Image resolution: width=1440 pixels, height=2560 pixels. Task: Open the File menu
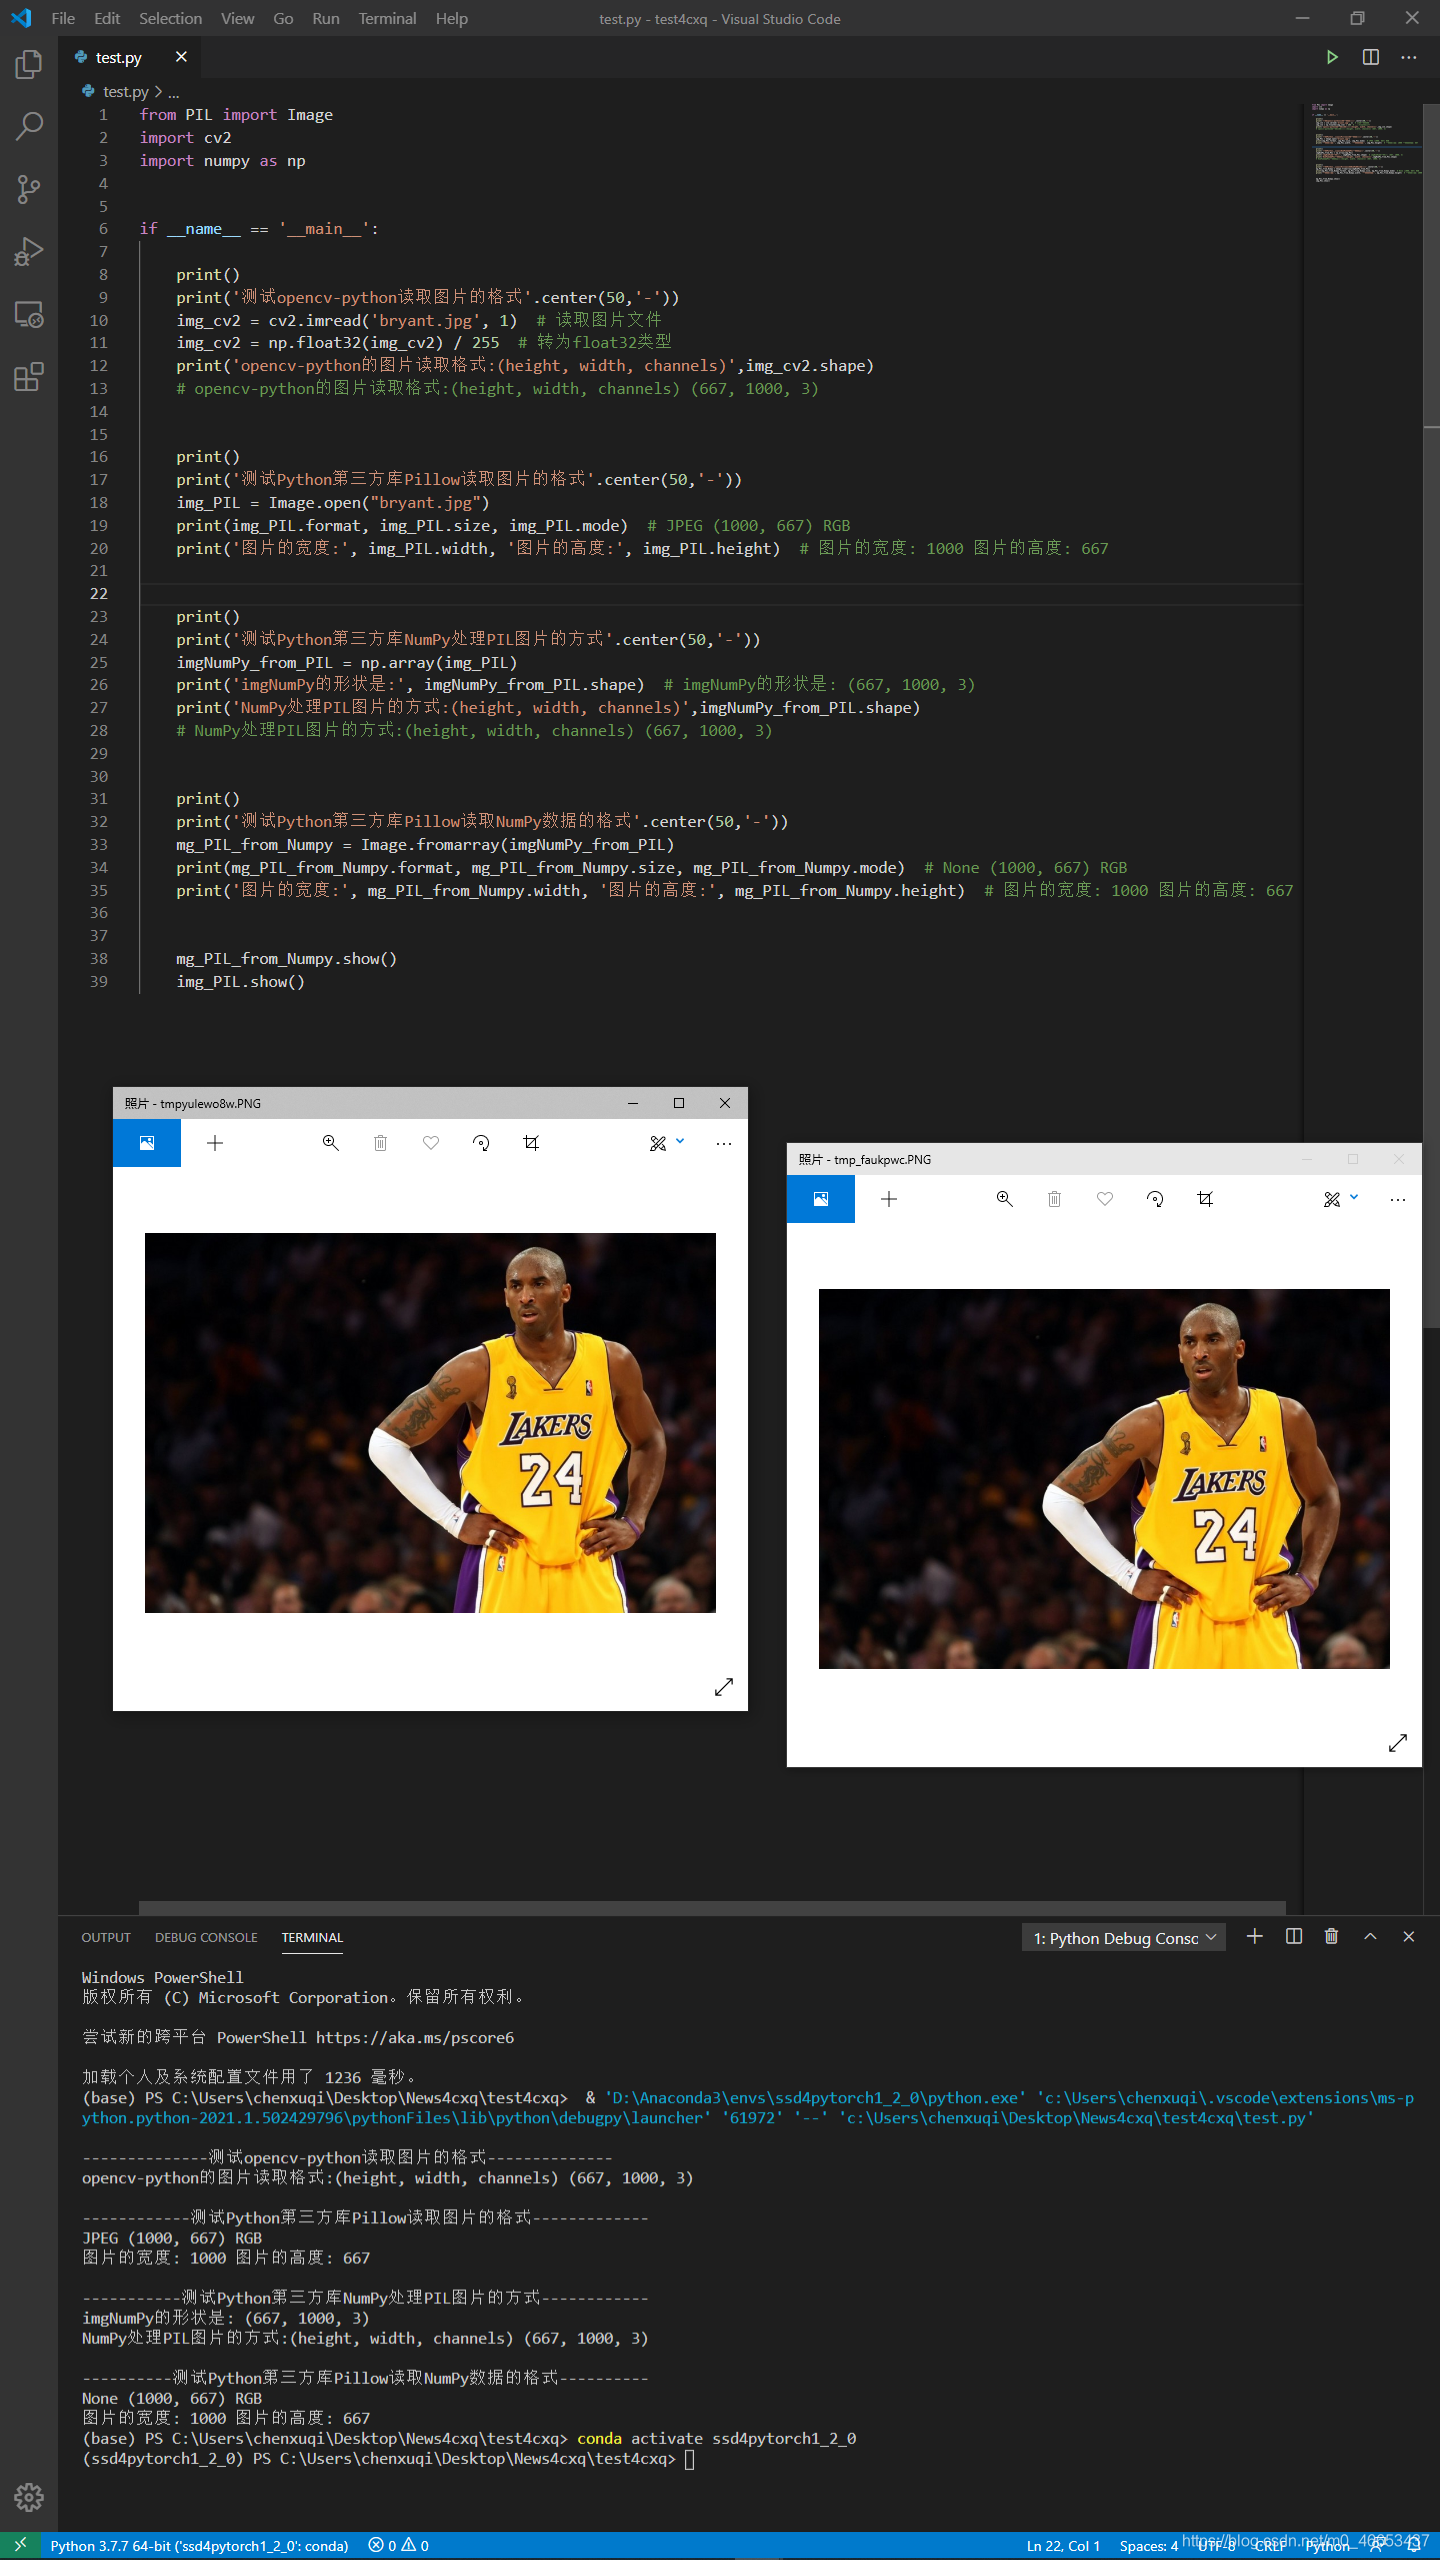click(x=63, y=18)
